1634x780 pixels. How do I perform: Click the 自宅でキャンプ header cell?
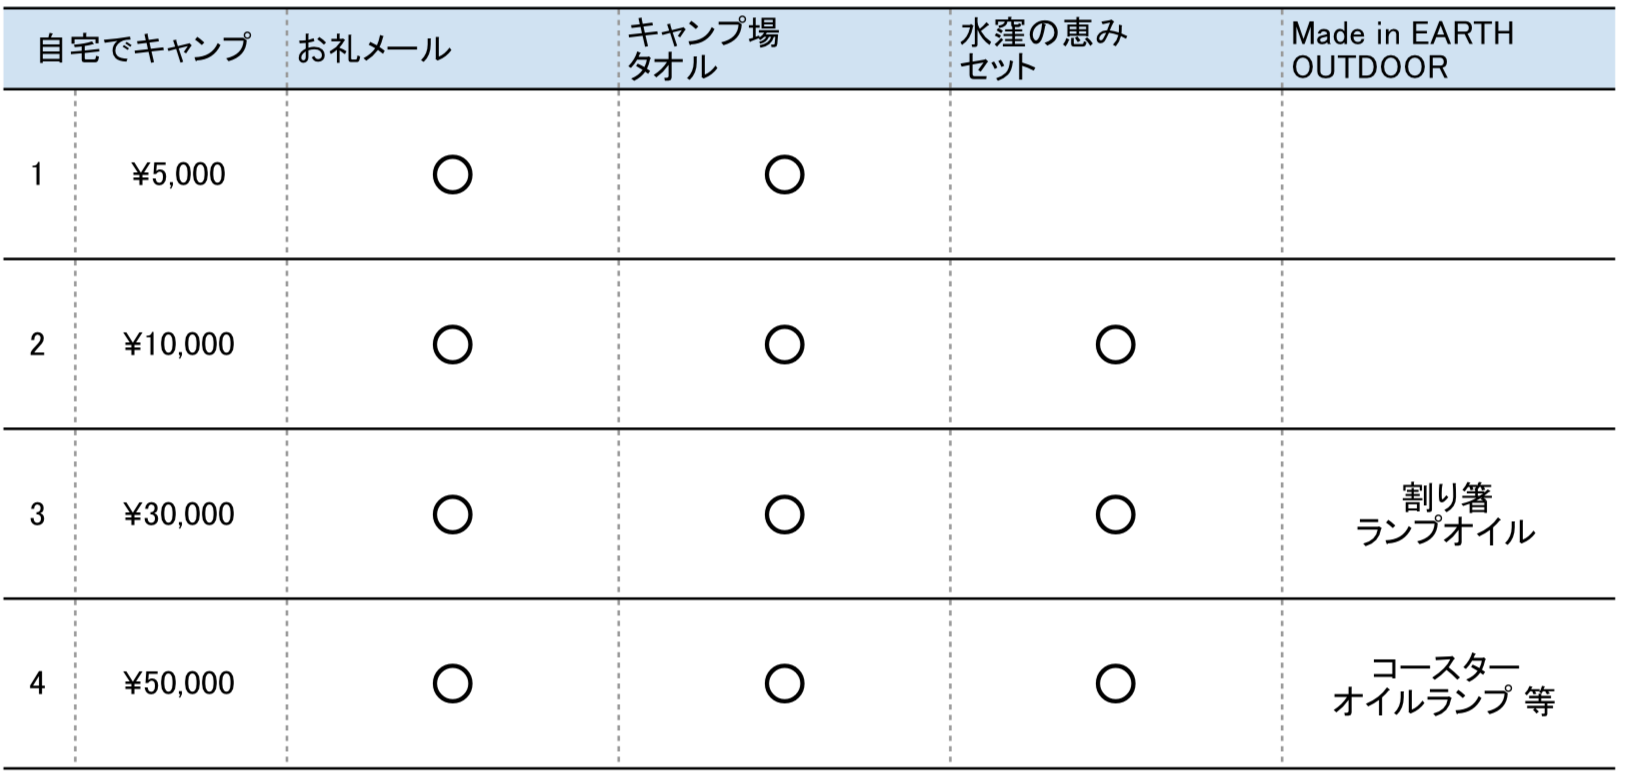point(143,48)
